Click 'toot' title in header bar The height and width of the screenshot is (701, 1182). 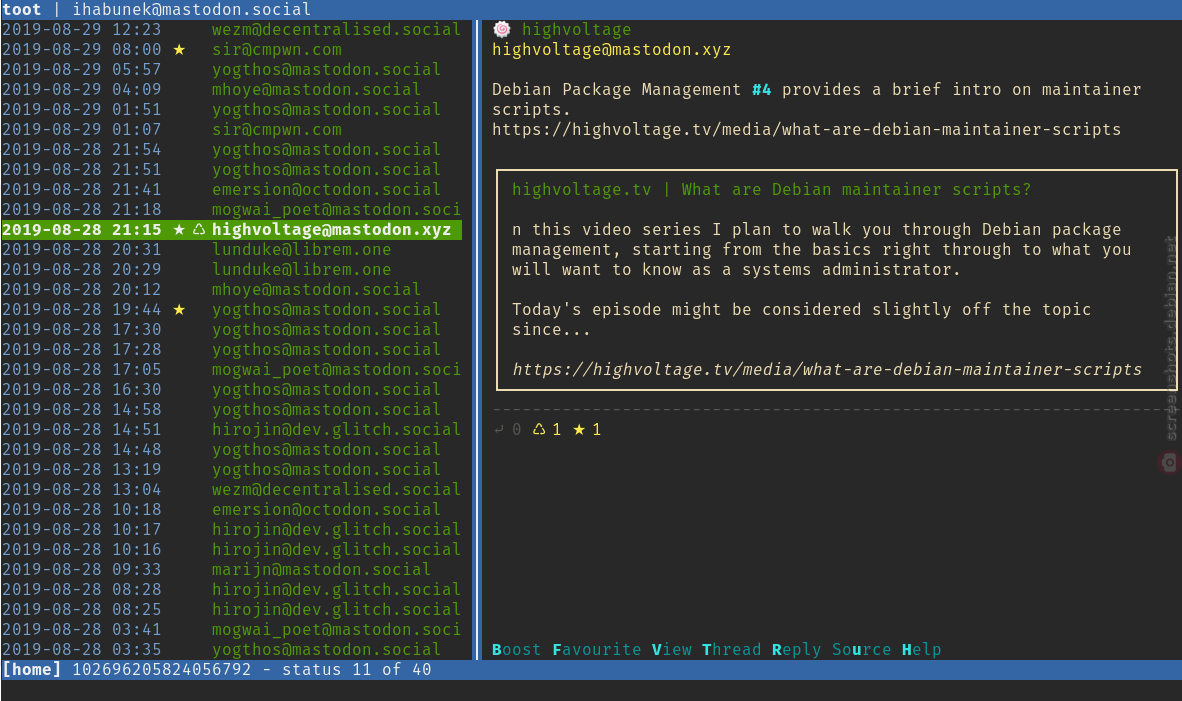(x=22, y=10)
